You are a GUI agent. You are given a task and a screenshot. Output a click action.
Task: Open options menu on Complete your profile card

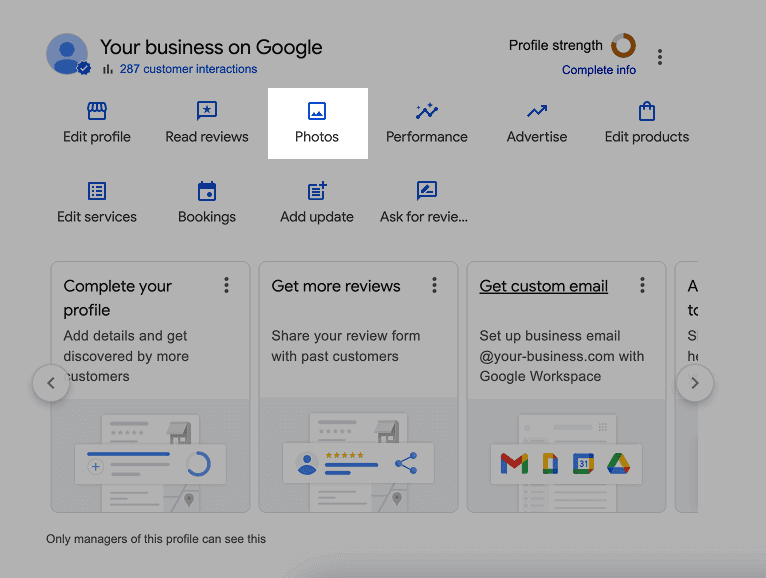pos(227,286)
